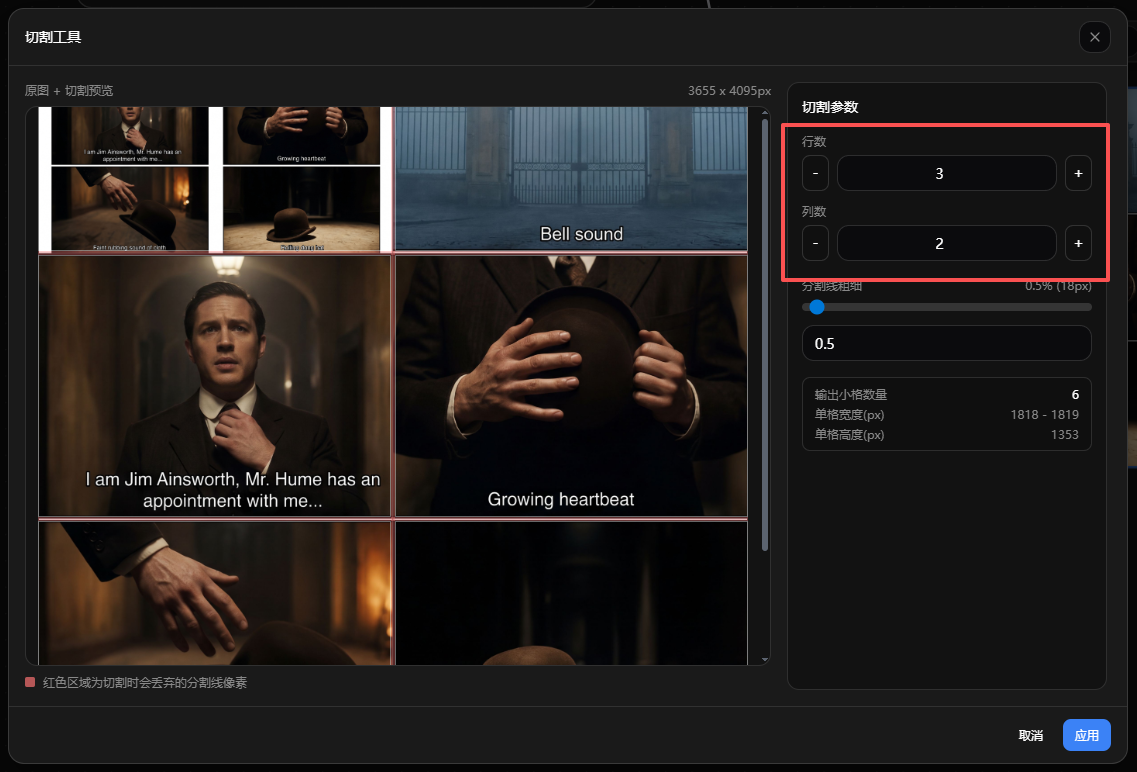This screenshot has height=772, width=1137.
Task: Click the bottom-right dark hat preview cell
Action: (571, 592)
